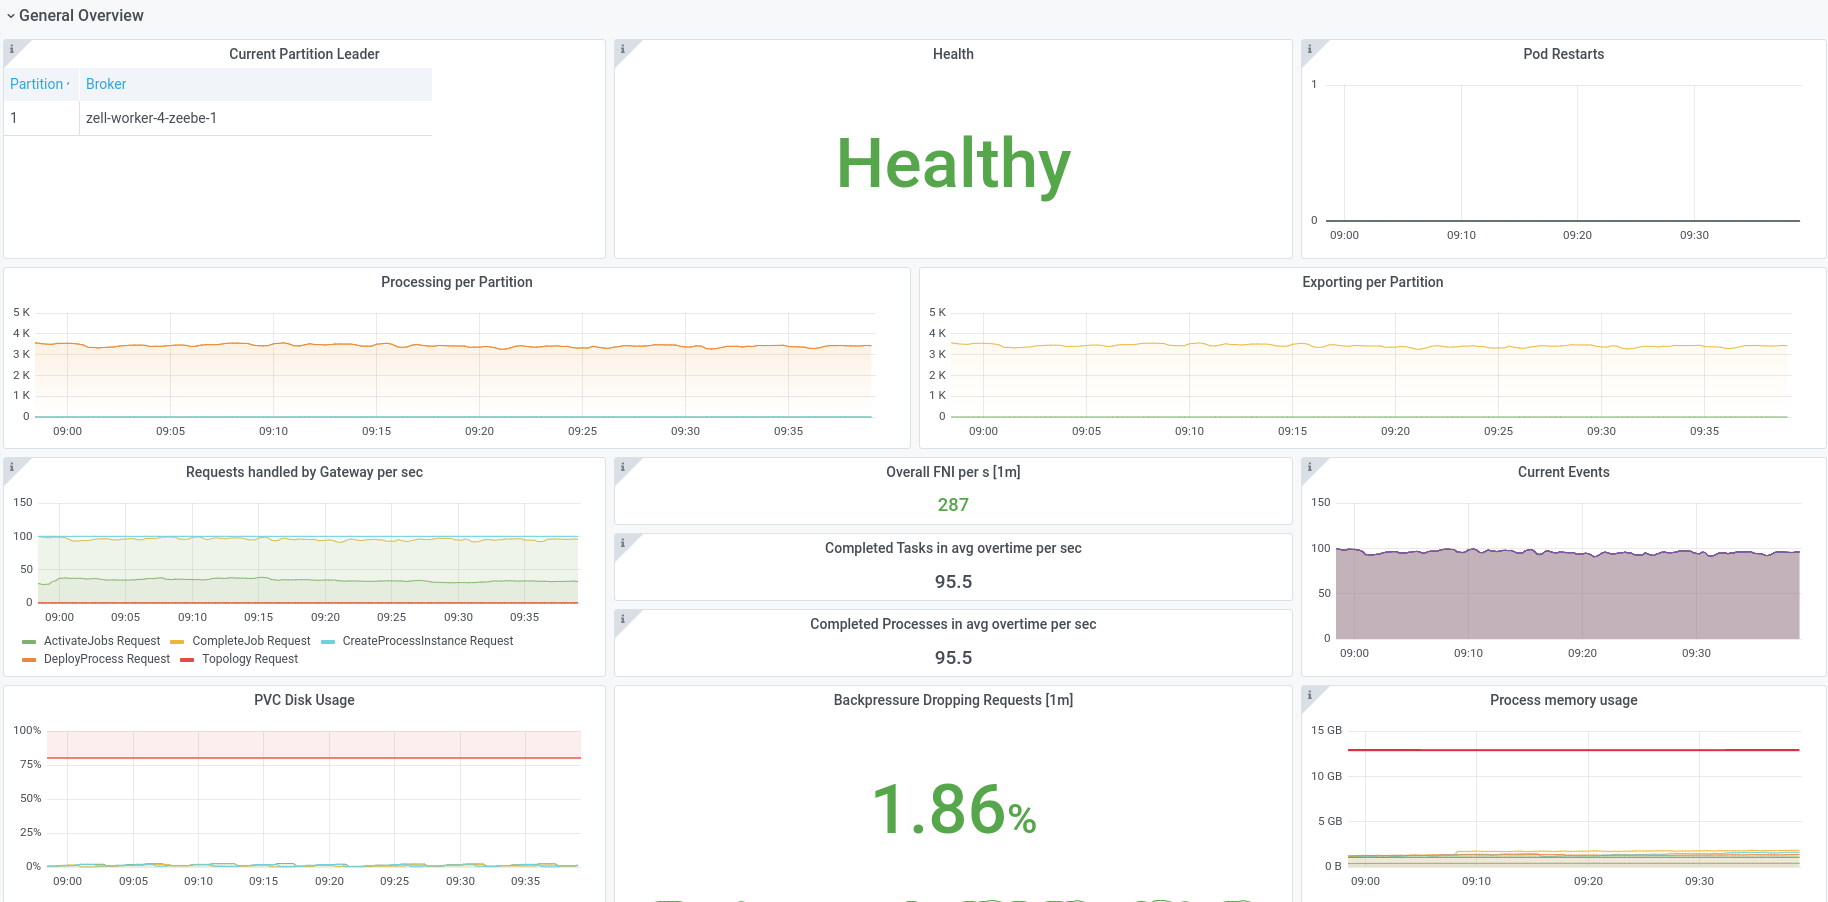Open Current Partition Leader panel title menu
The image size is (1828, 902).
click(x=304, y=54)
